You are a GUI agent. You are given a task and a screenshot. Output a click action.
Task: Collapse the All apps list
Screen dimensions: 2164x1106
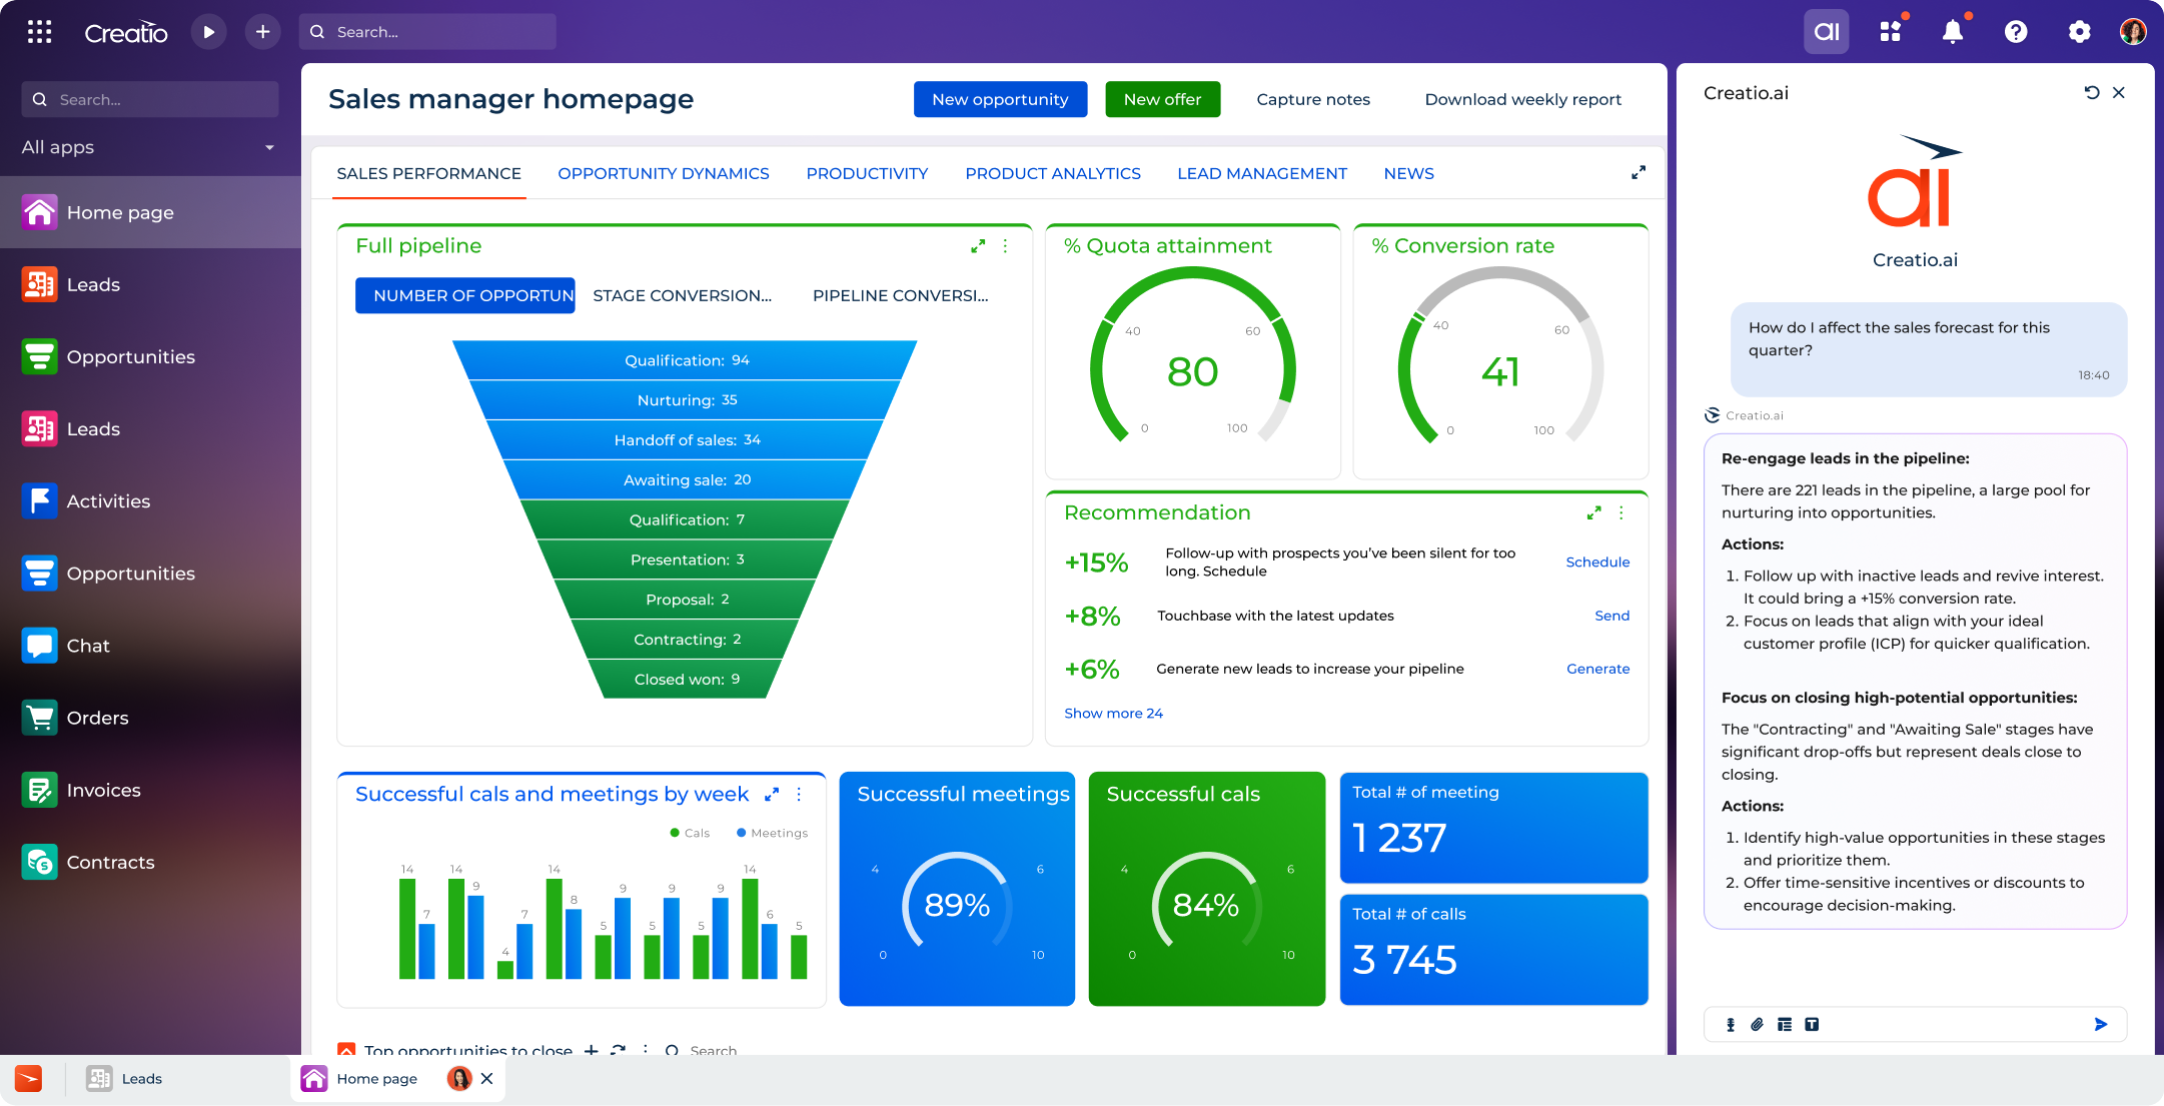[268, 147]
